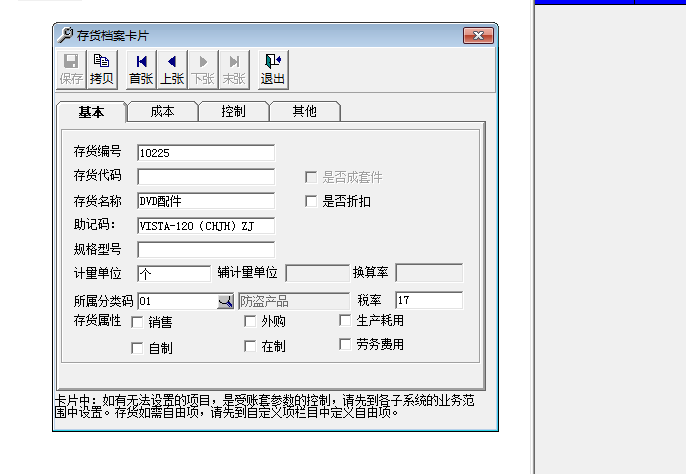Click the 存货编号 field showing 10225

point(206,153)
